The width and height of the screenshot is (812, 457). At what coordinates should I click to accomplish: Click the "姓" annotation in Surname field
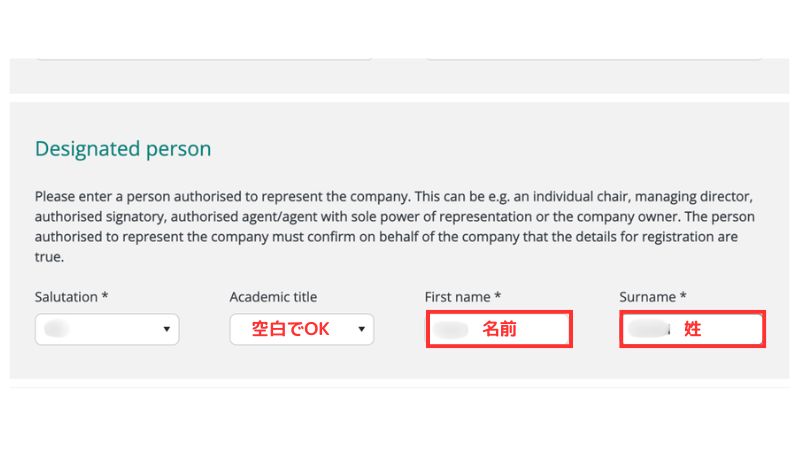click(x=692, y=329)
